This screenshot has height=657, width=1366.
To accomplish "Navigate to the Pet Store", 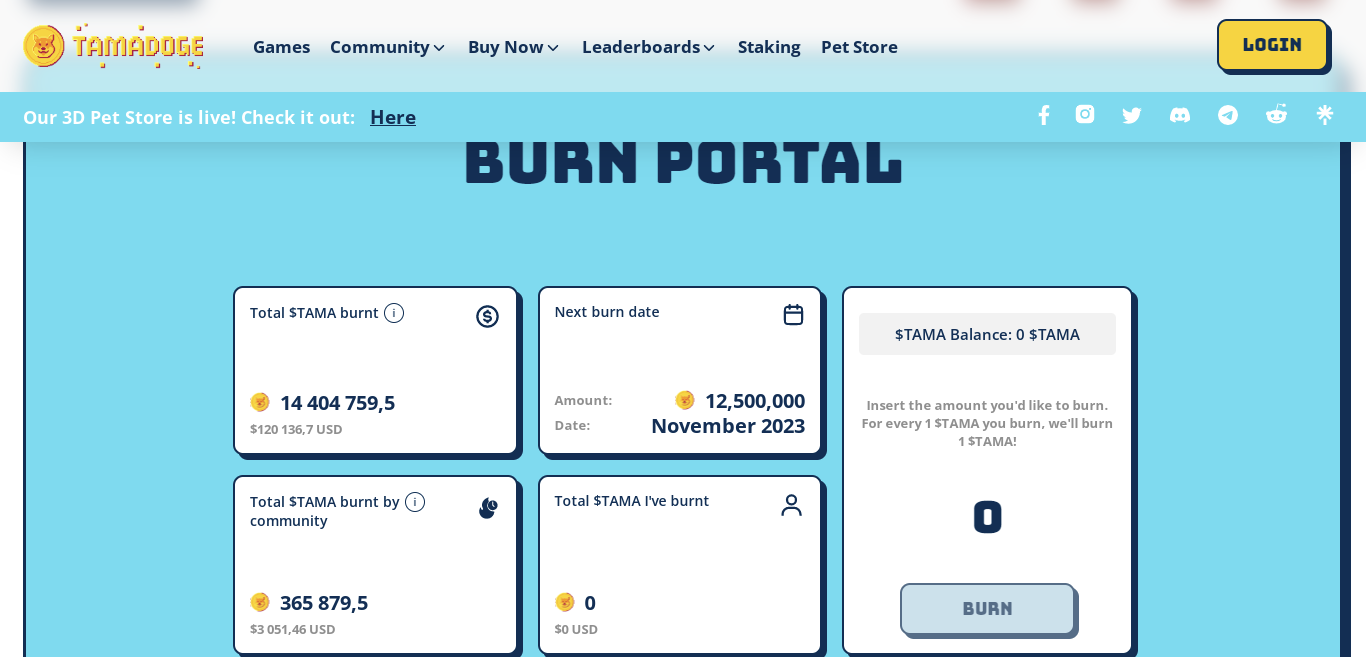I will coord(859,47).
